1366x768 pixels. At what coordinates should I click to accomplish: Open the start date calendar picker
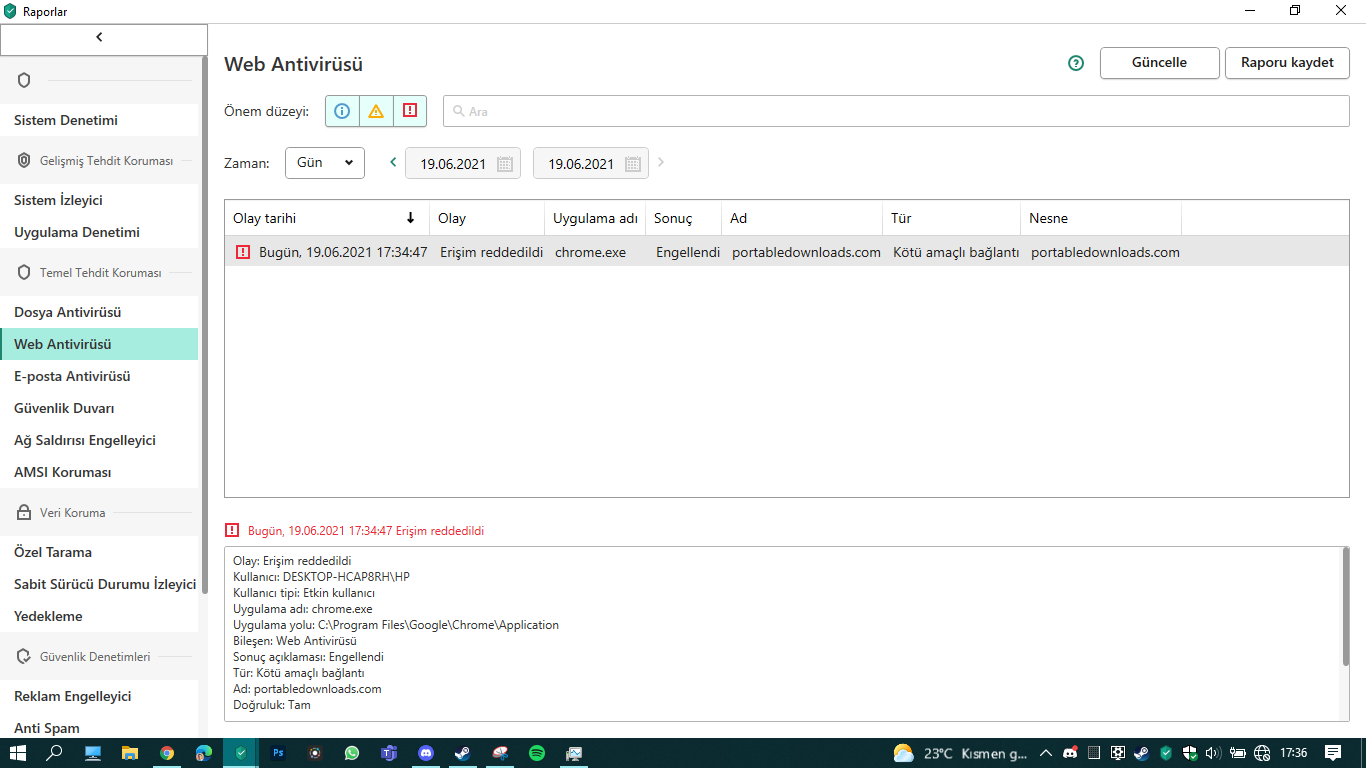point(505,164)
